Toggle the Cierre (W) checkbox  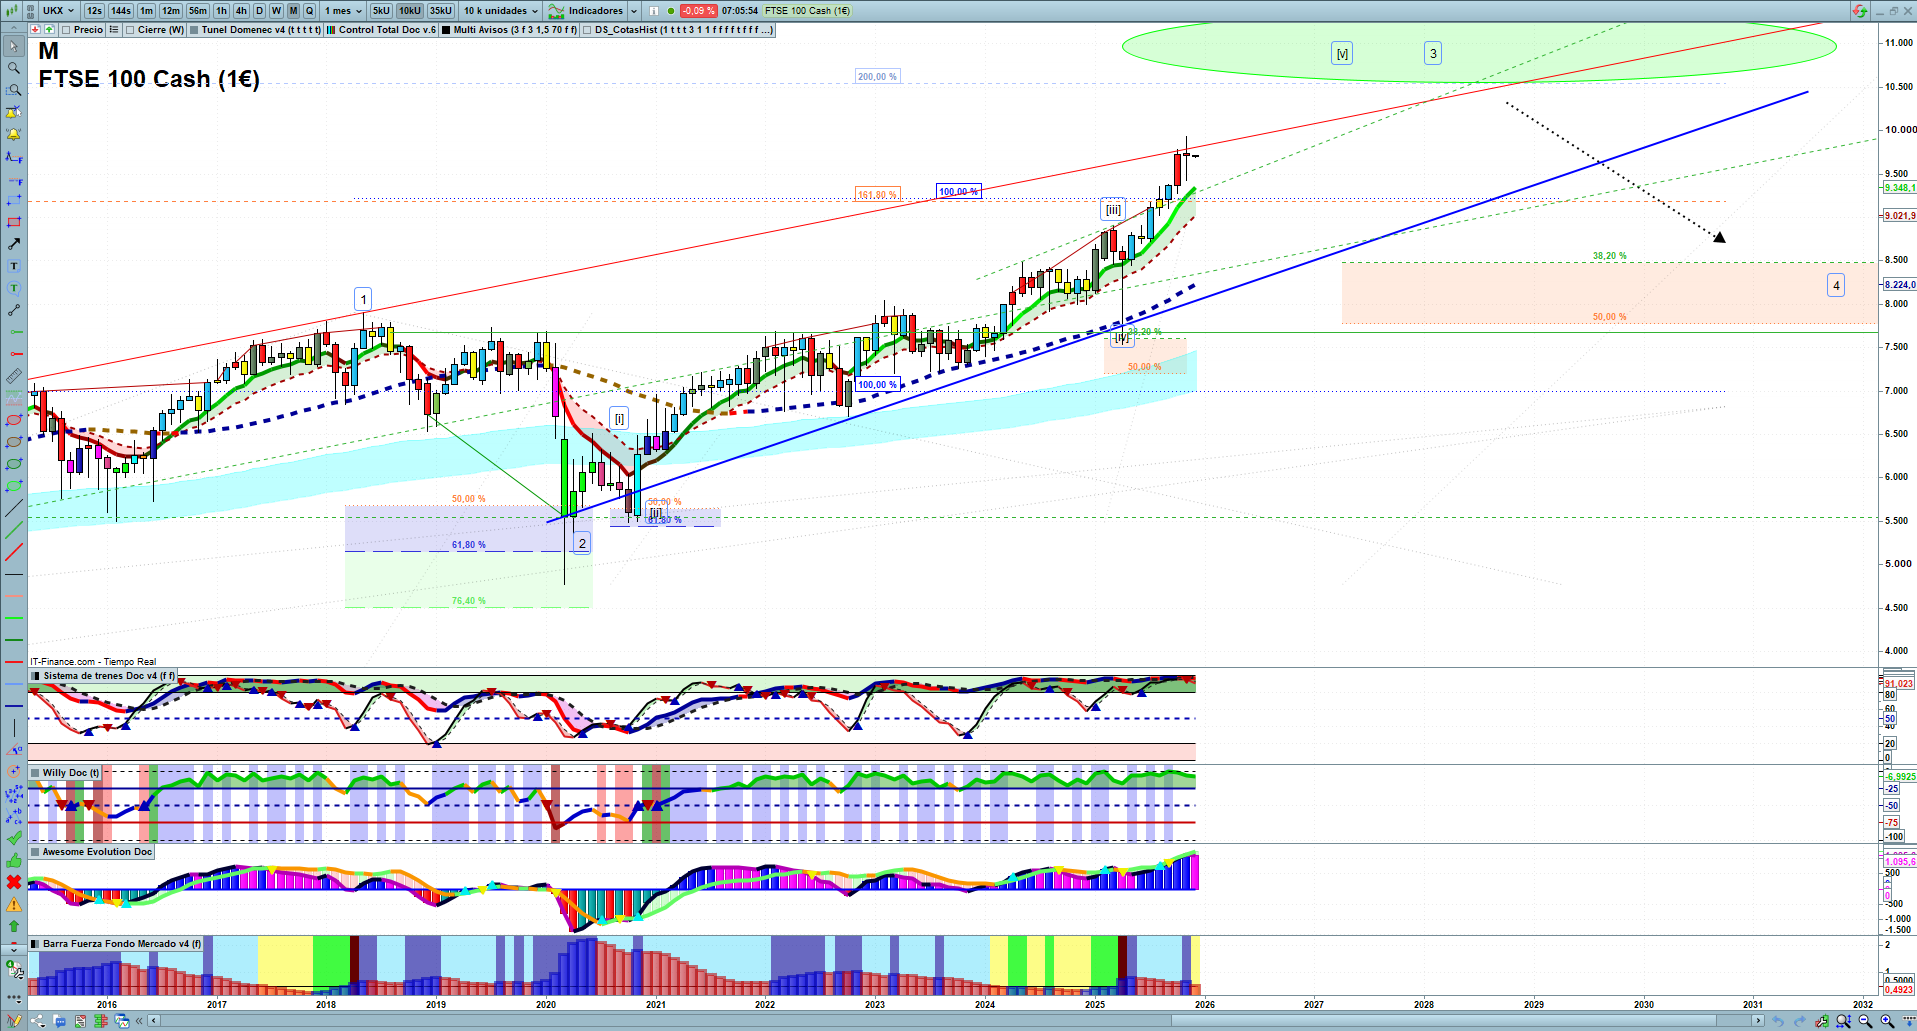coord(130,30)
